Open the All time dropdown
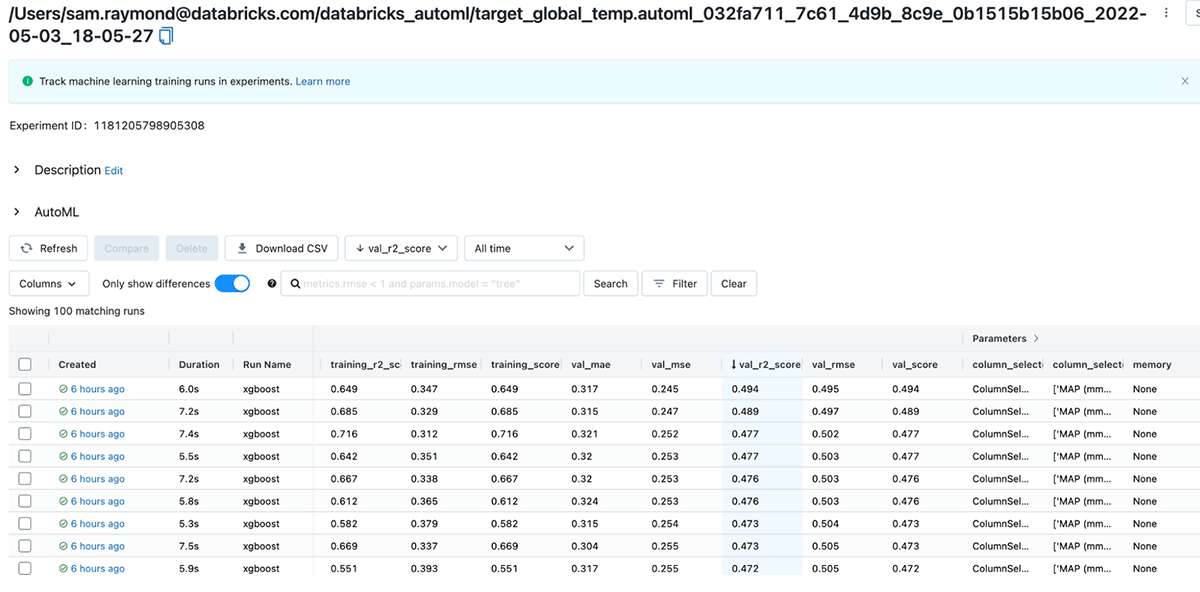 524,248
